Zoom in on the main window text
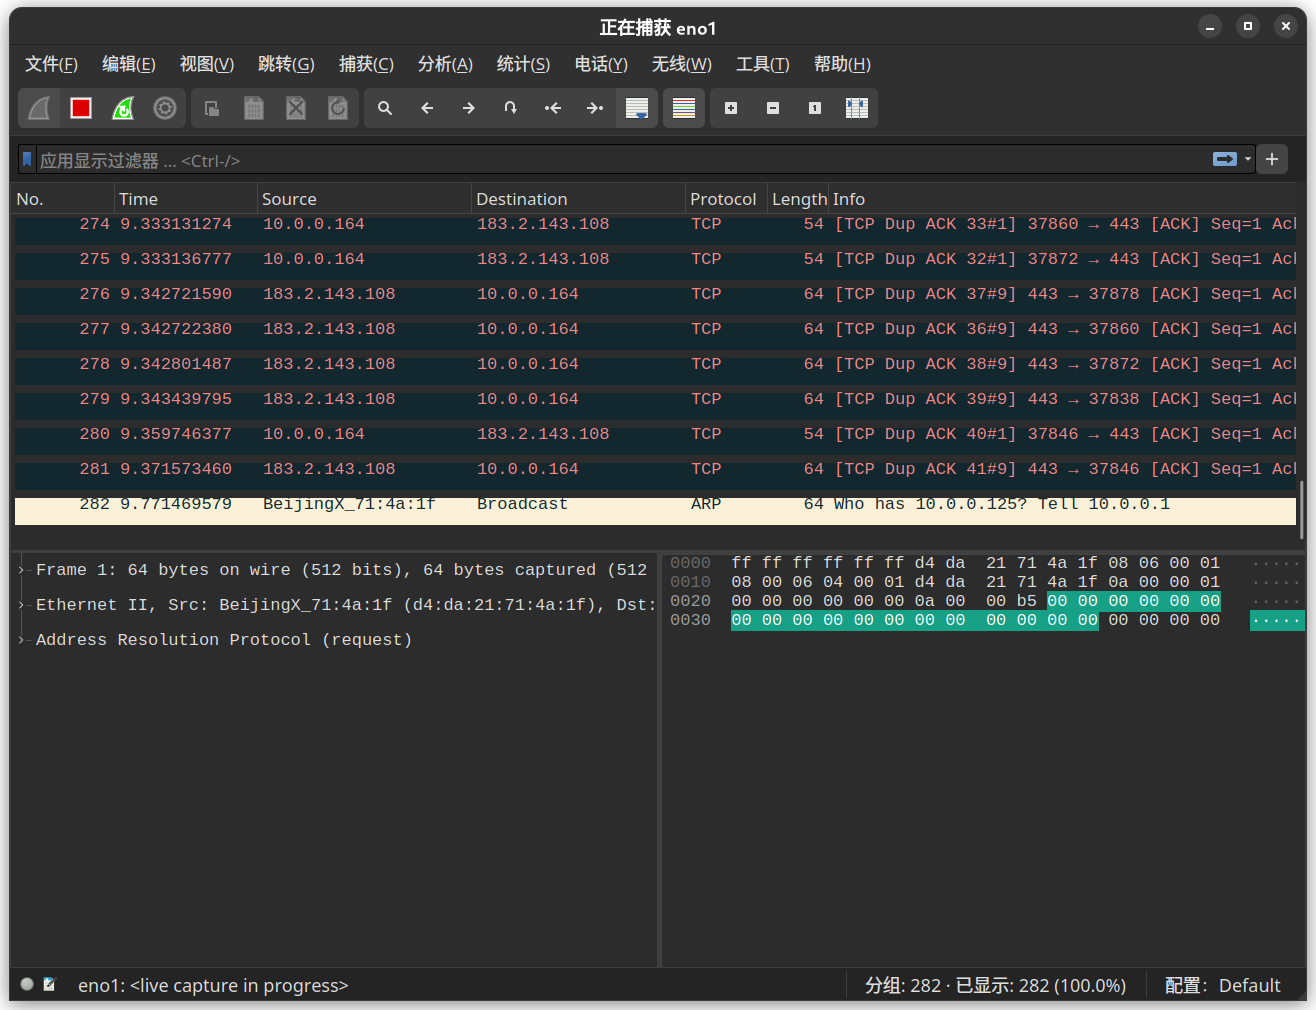Viewport: 1316px width, 1010px height. 731,108
